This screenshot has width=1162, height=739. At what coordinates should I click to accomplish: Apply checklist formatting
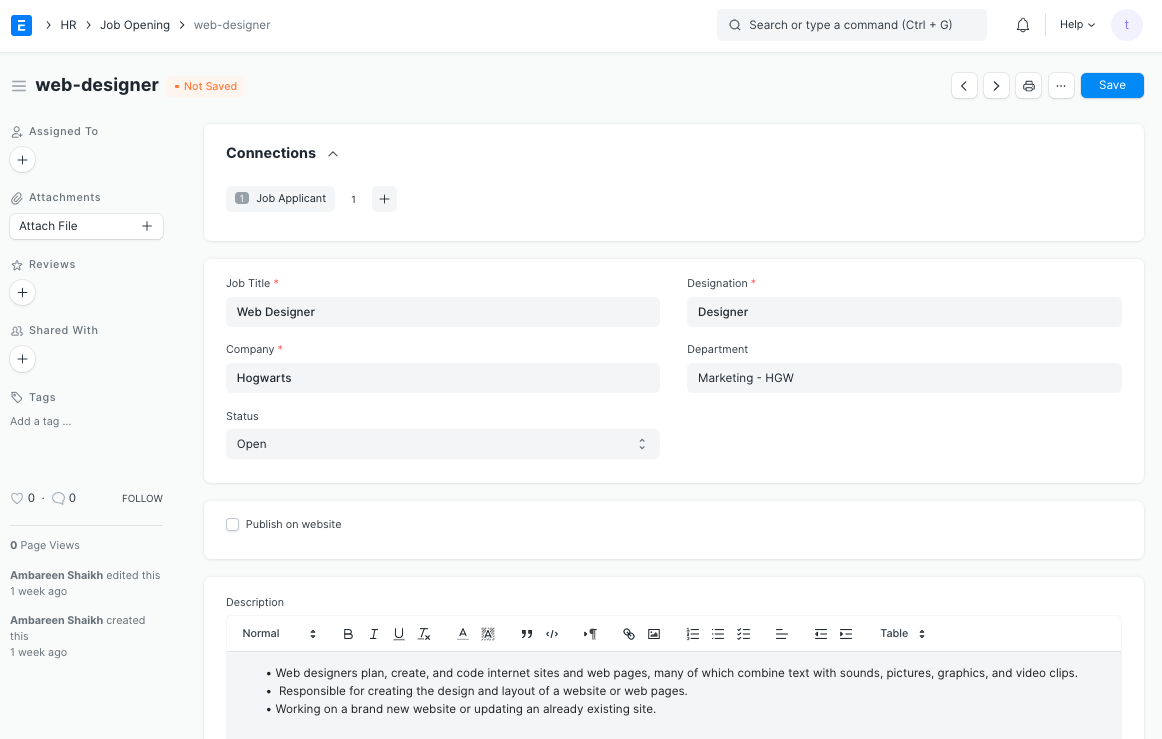pyautogui.click(x=743, y=634)
